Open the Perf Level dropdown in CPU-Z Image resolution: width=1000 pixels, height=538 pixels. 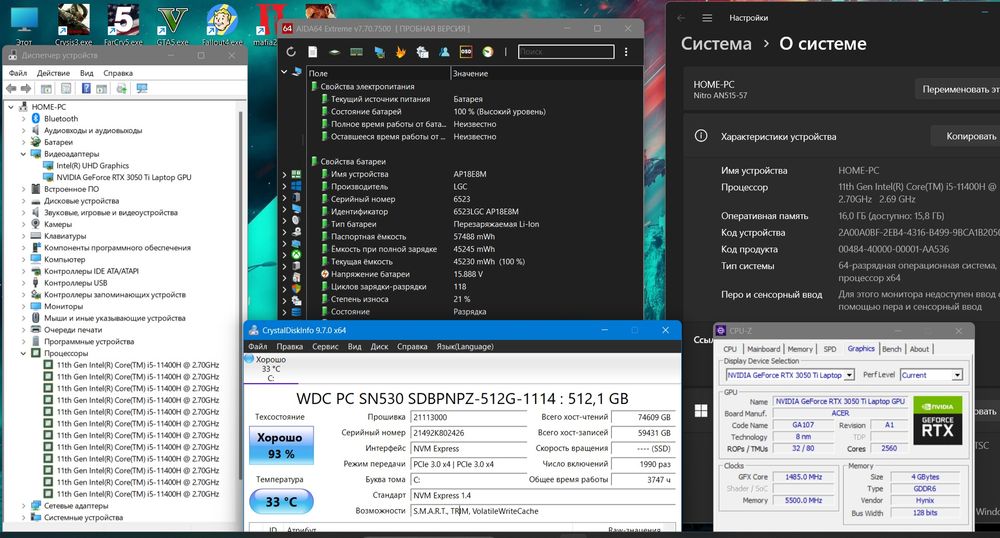tap(957, 375)
